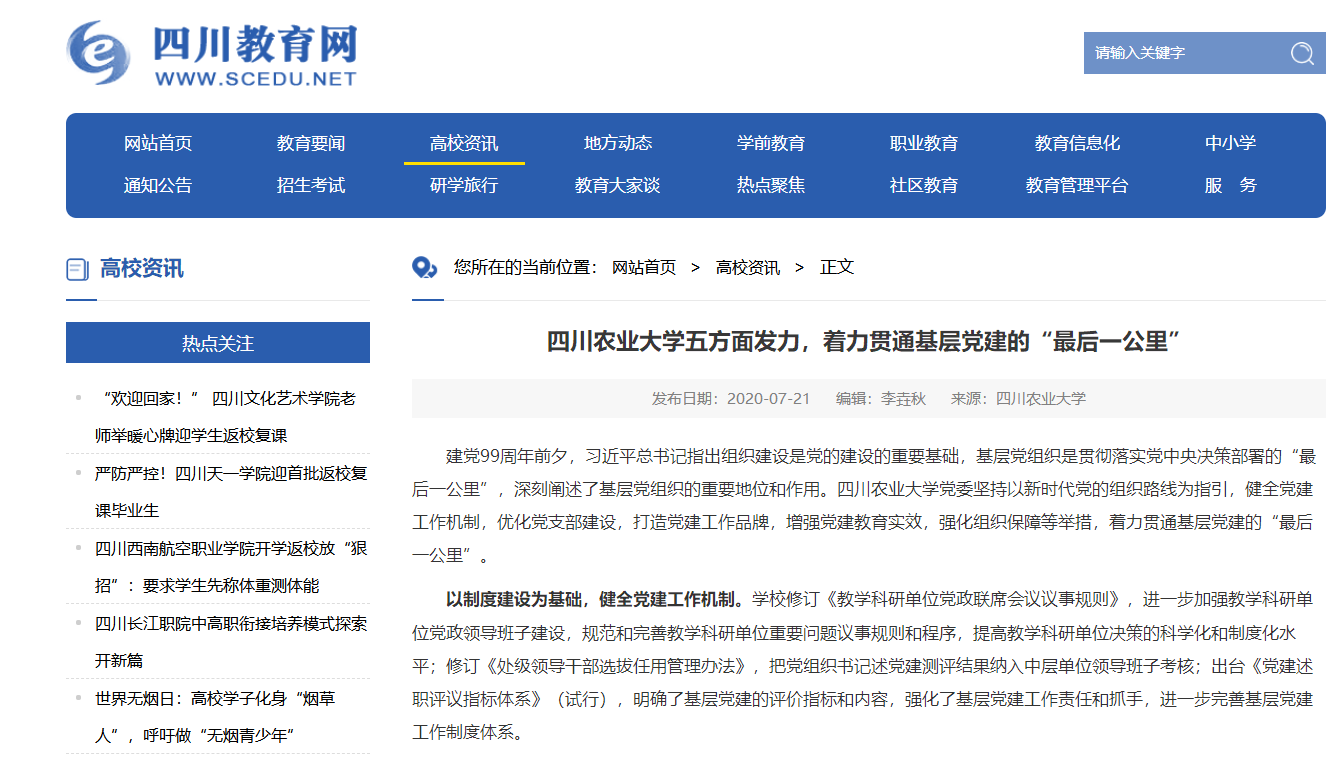Select the 高校资讯 nav item
Viewport: 1342px width, 759px height.
tap(464, 143)
